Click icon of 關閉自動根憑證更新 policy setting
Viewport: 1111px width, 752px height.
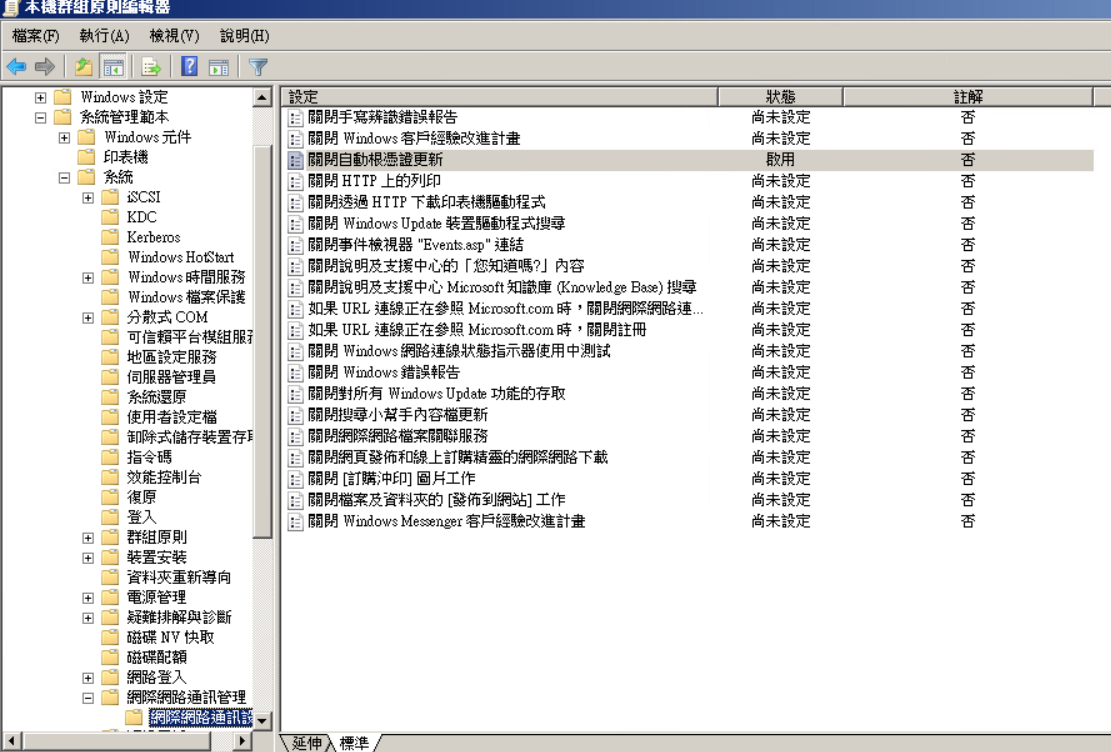[295, 160]
